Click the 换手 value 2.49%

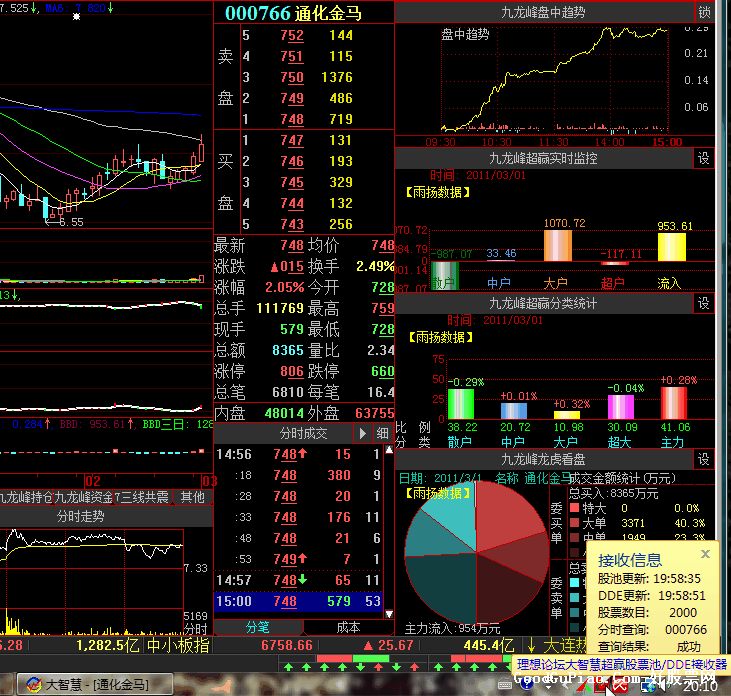[375, 266]
